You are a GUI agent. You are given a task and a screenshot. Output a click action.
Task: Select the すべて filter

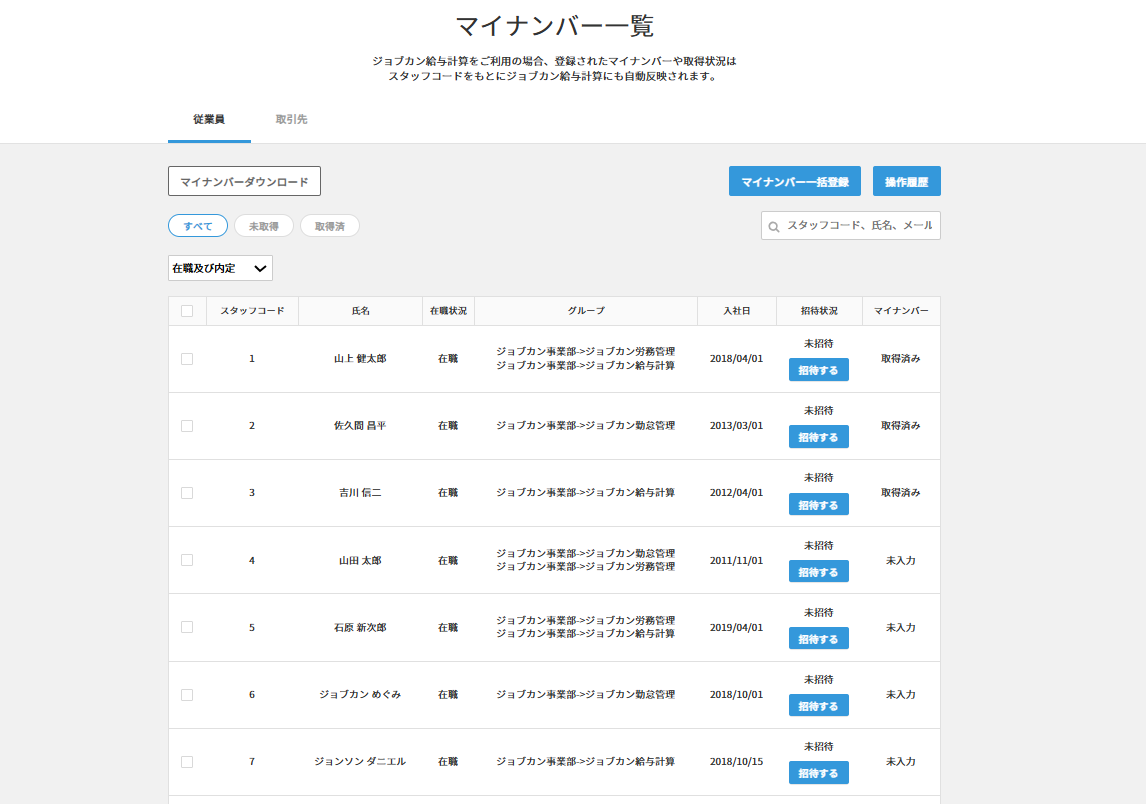click(198, 226)
